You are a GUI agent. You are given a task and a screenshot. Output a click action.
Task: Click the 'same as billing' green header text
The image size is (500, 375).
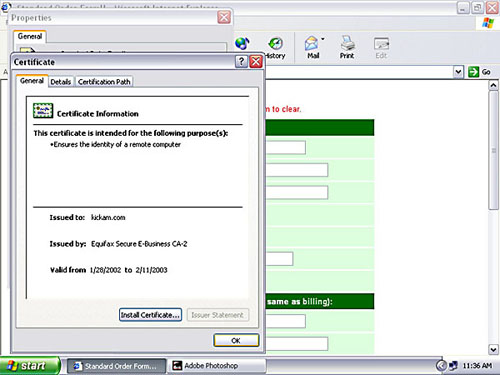pos(299,302)
